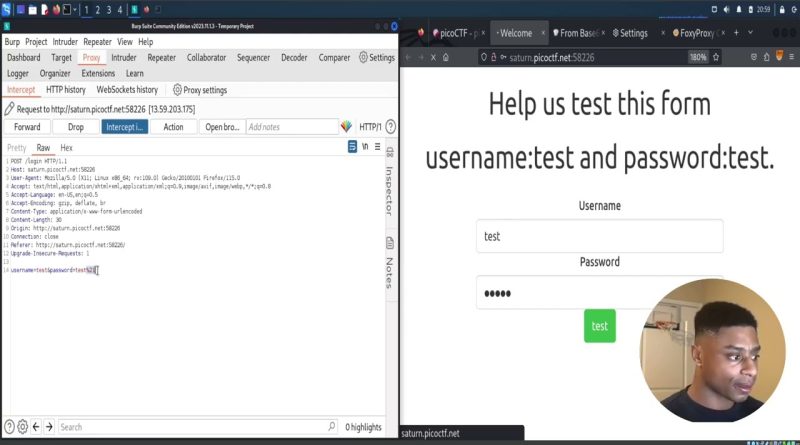Select the Burp Suite taskbar window button
This screenshot has height=445, width=800.
135,10
